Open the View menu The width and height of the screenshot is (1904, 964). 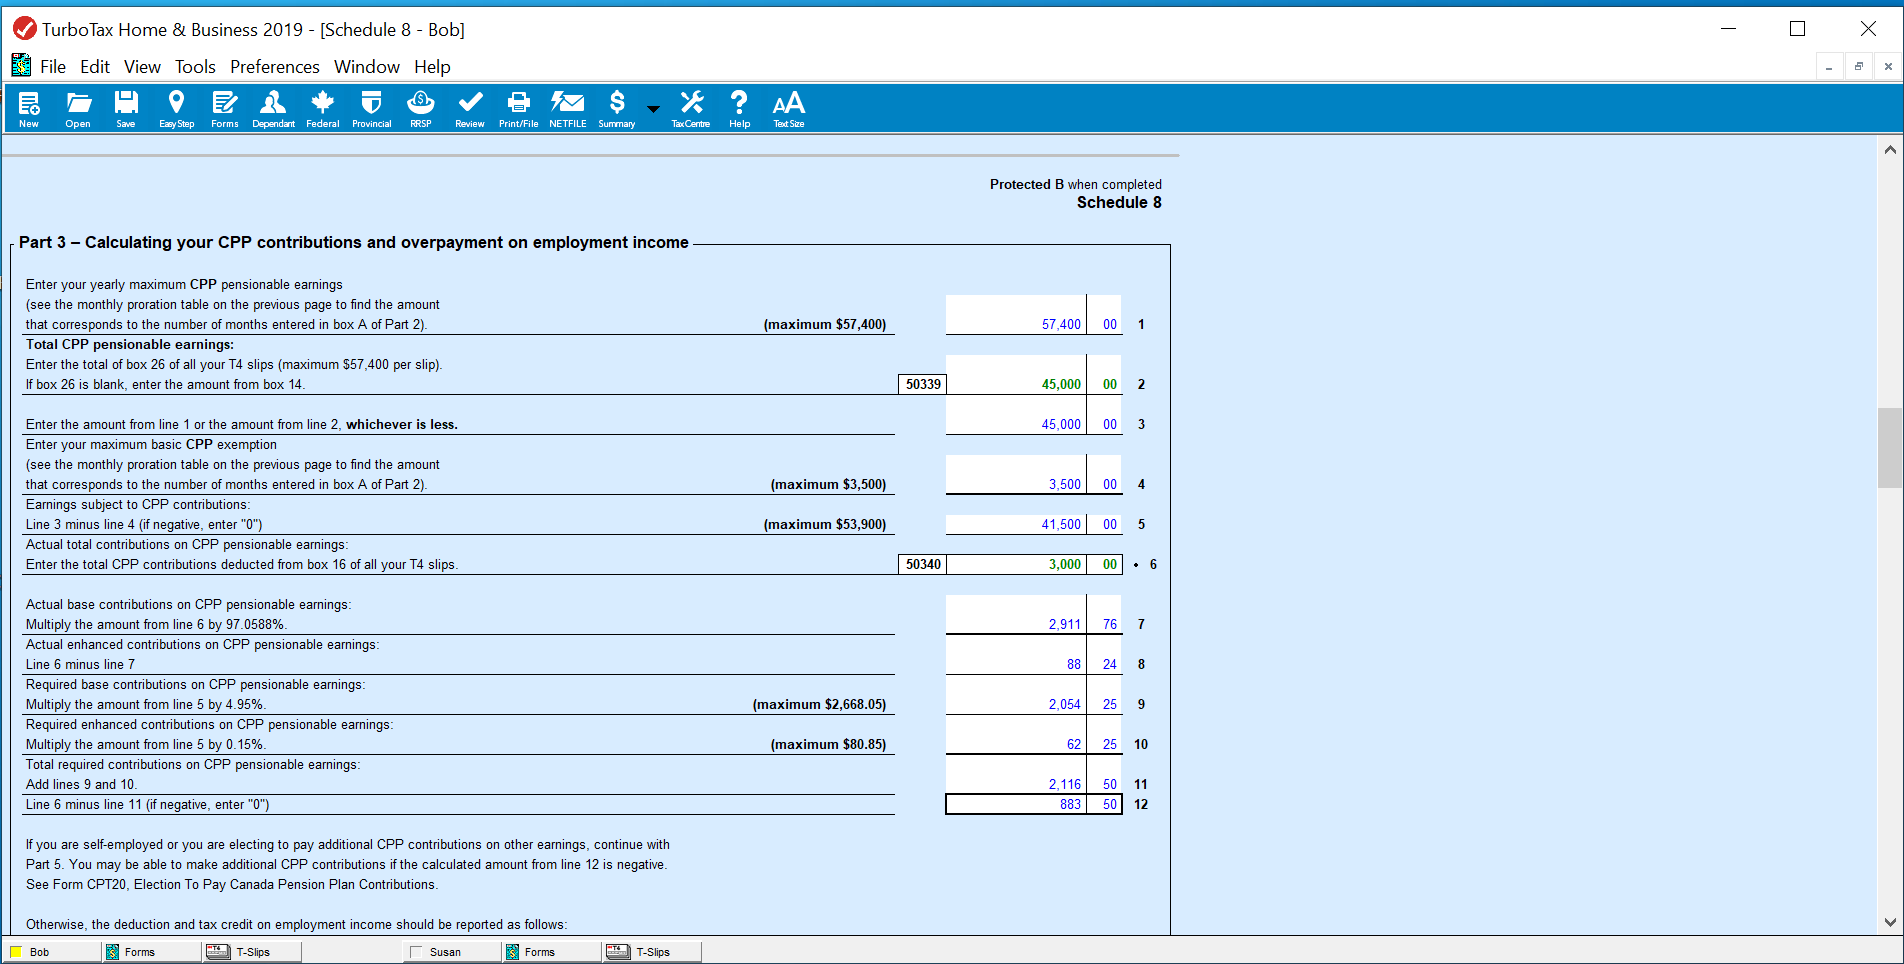tap(142, 67)
